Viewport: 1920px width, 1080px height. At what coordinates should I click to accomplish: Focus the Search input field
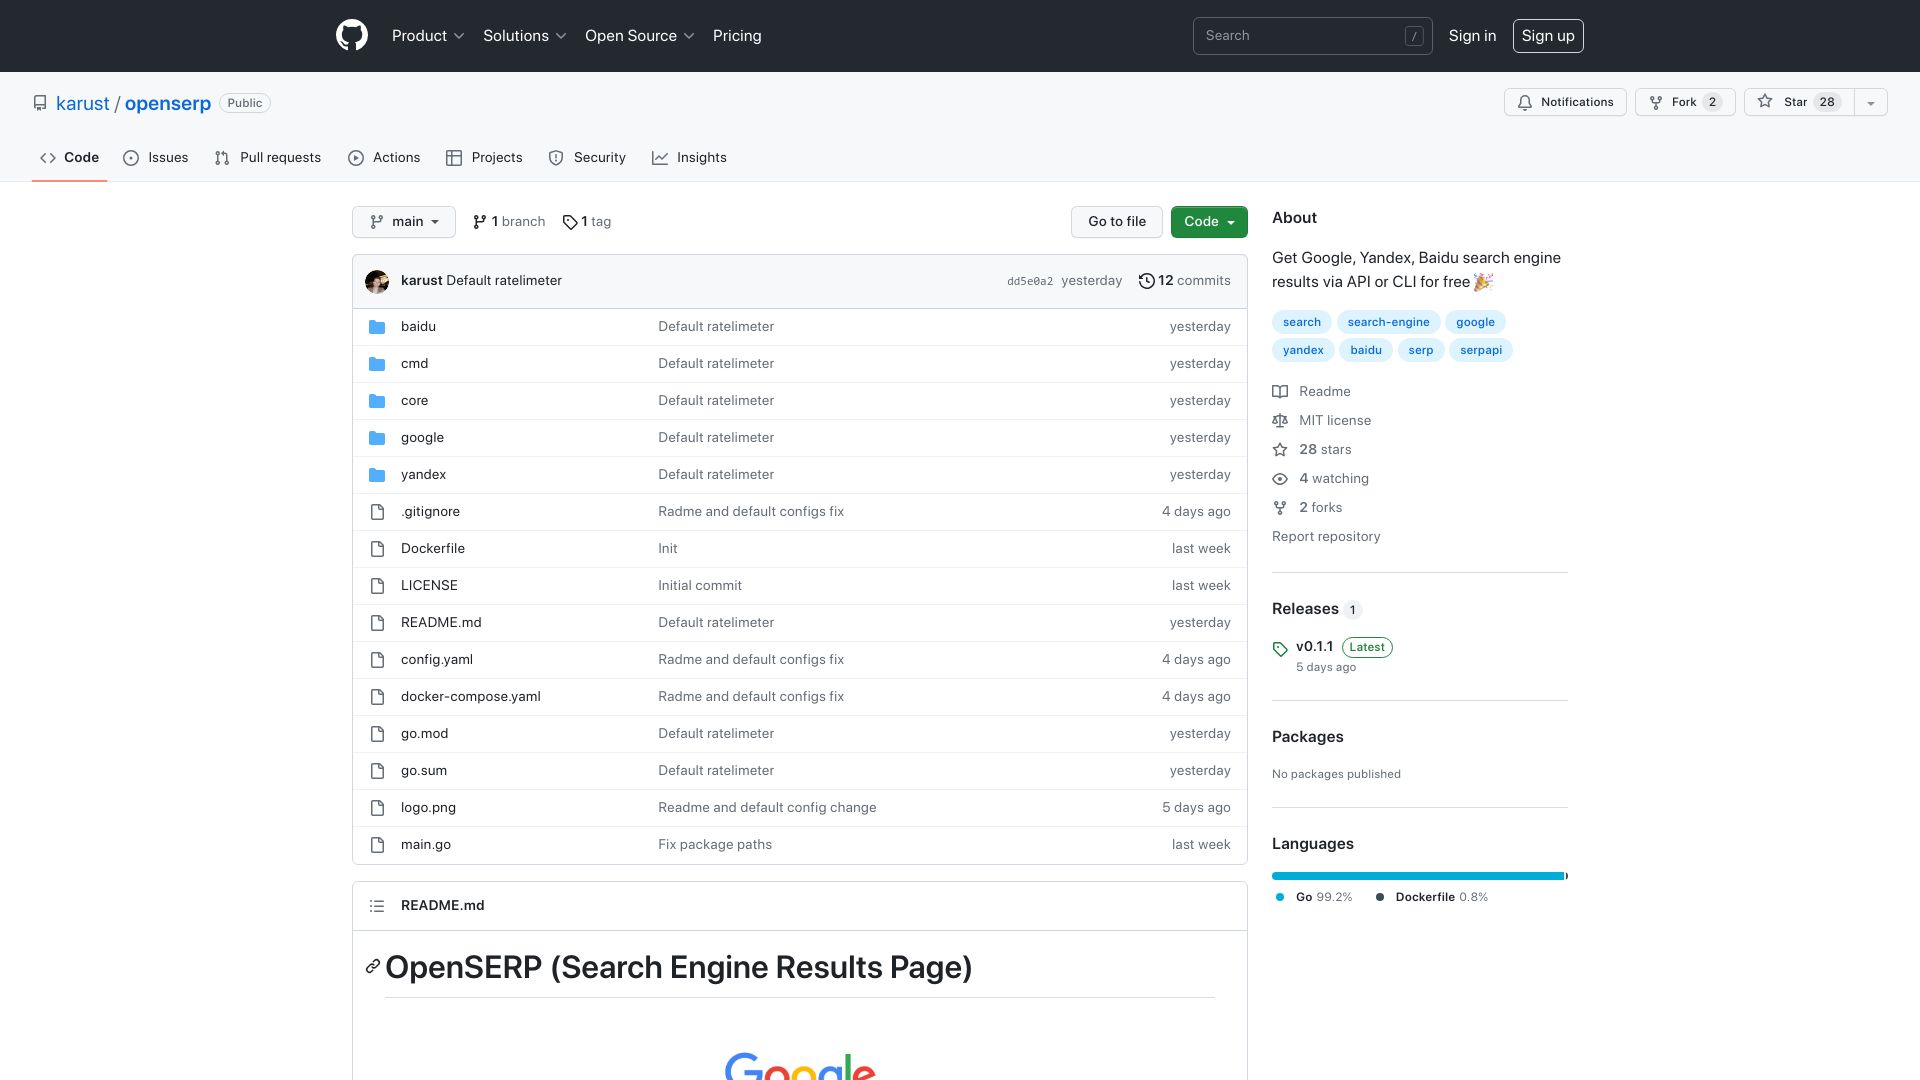coord(1313,36)
